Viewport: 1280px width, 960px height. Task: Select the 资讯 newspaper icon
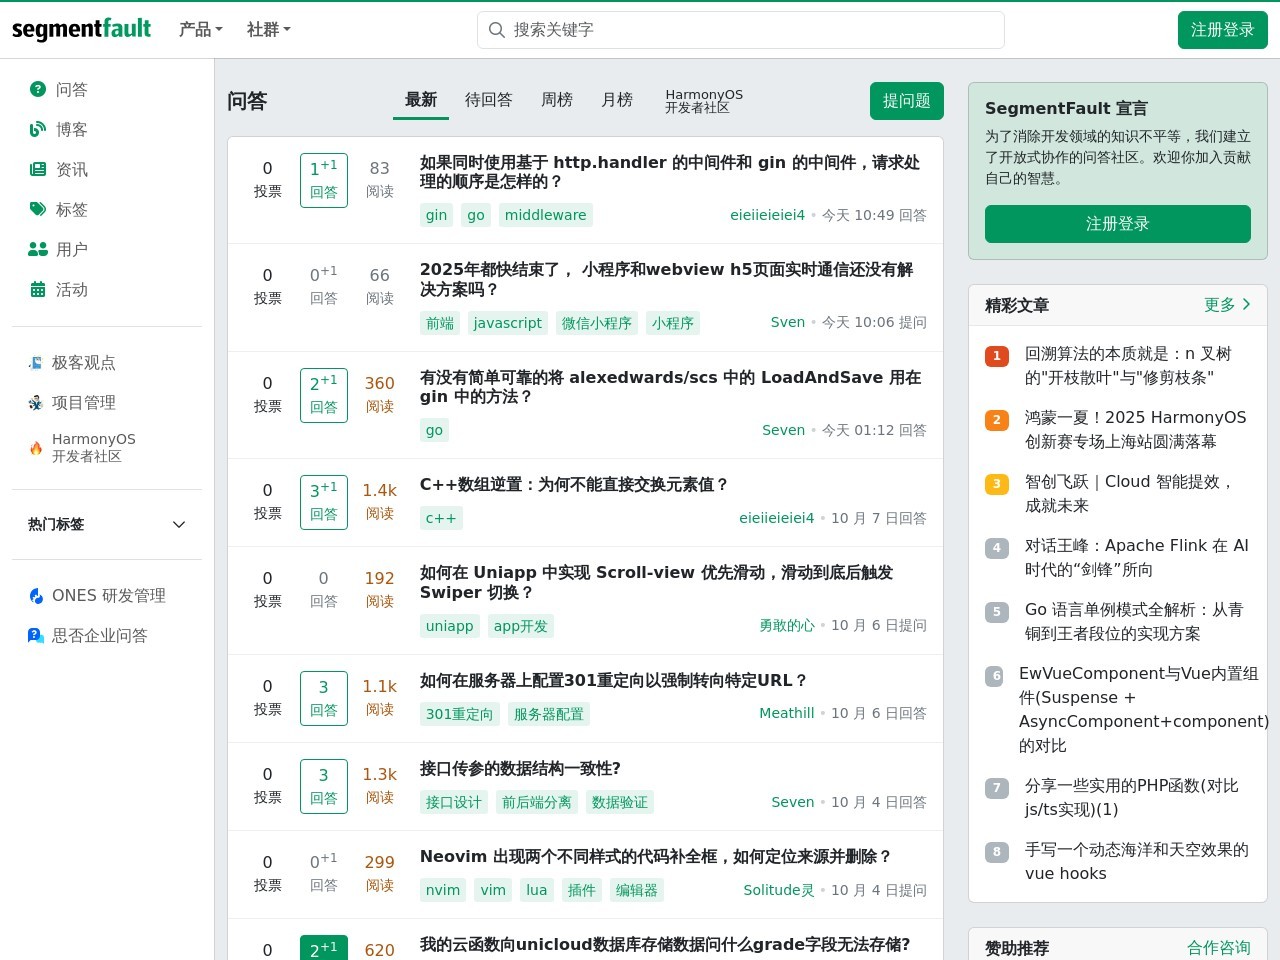tap(38, 169)
